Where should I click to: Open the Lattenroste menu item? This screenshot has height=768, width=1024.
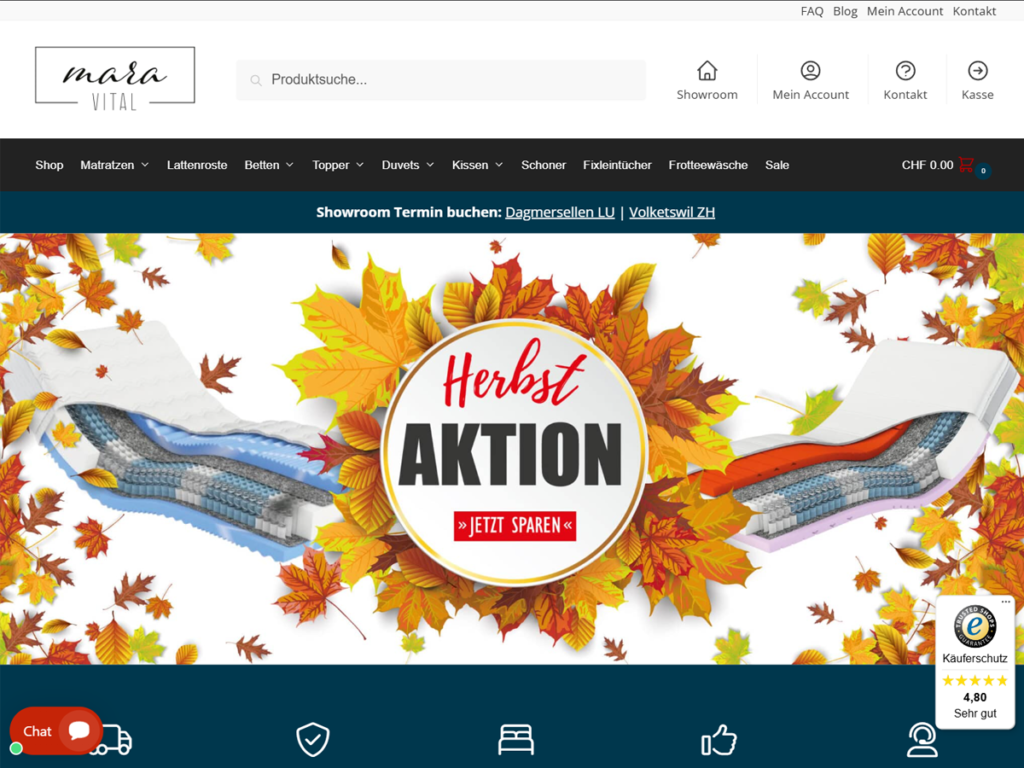point(197,165)
